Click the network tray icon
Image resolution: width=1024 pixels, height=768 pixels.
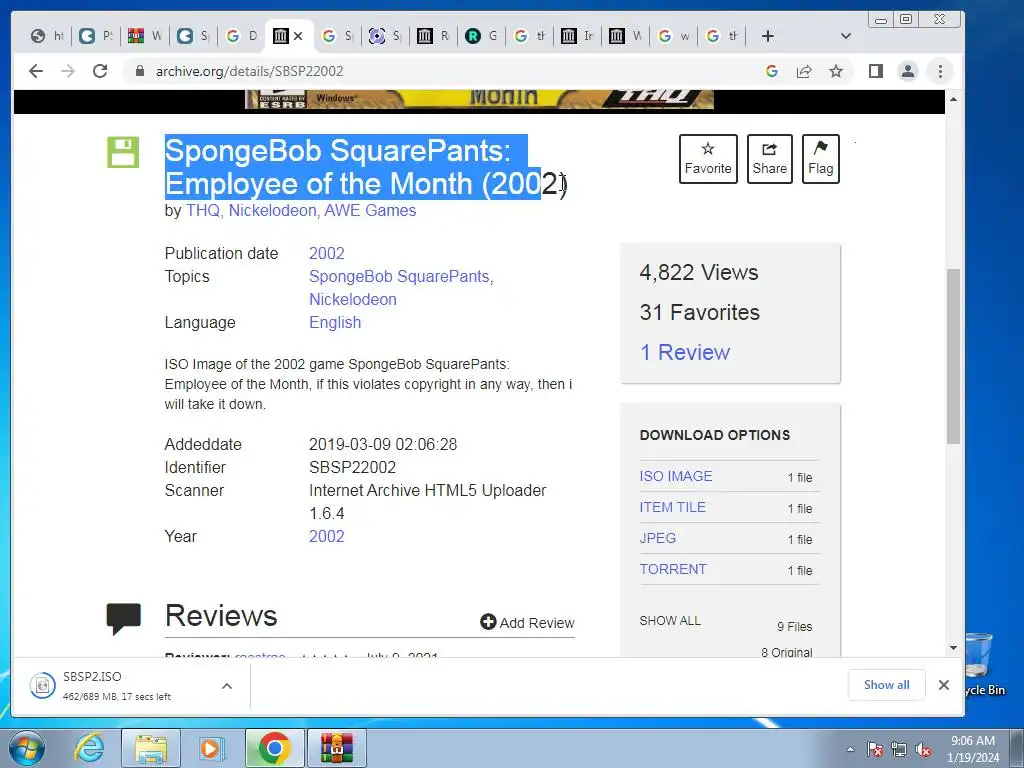pos(899,750)
